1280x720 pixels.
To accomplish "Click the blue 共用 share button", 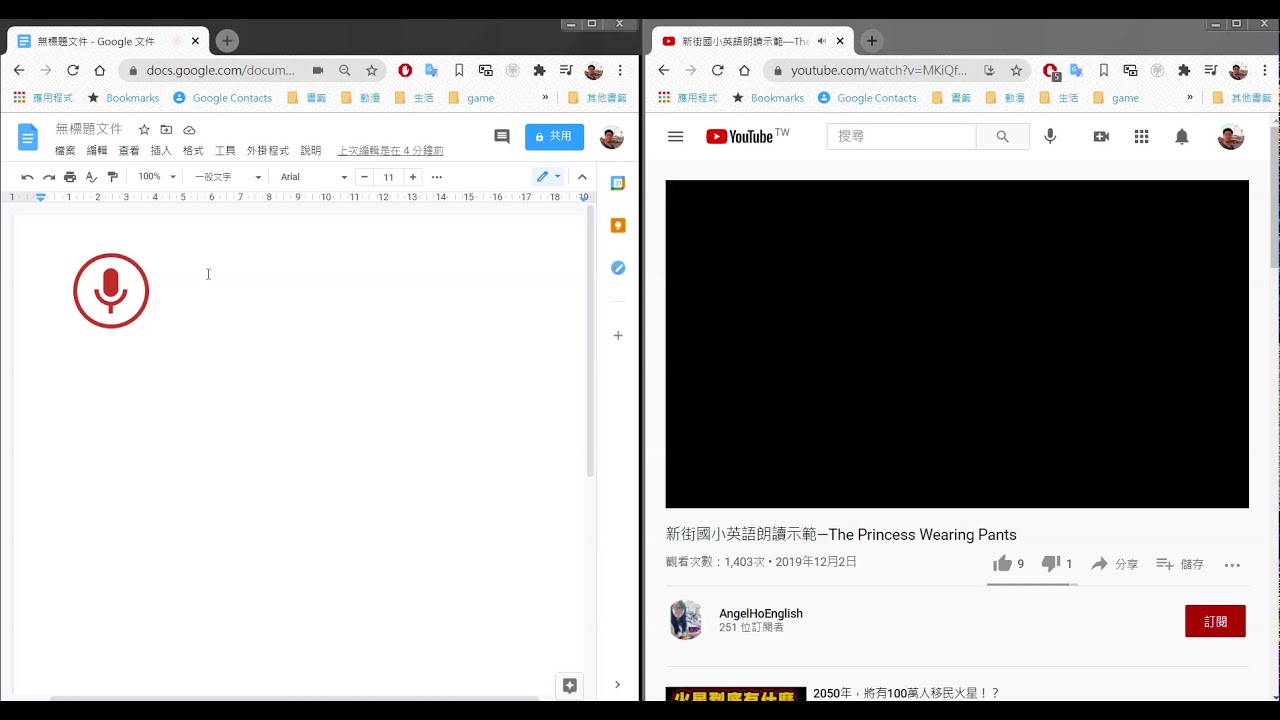I will pos(554,137).
